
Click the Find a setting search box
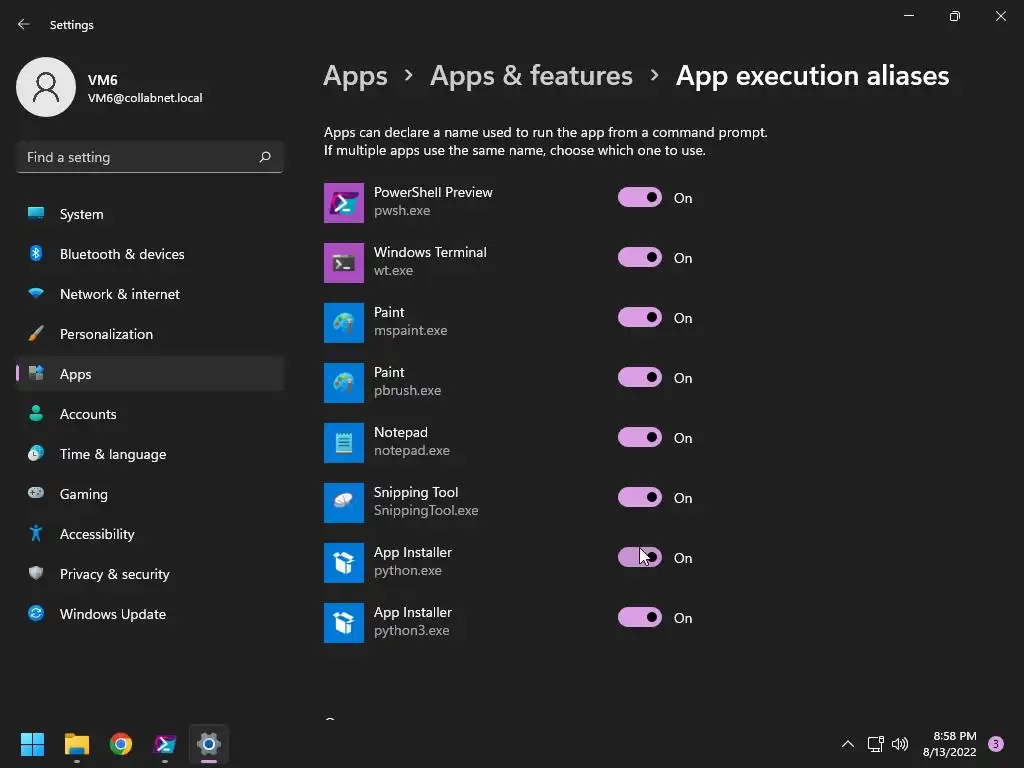(138, 157)
